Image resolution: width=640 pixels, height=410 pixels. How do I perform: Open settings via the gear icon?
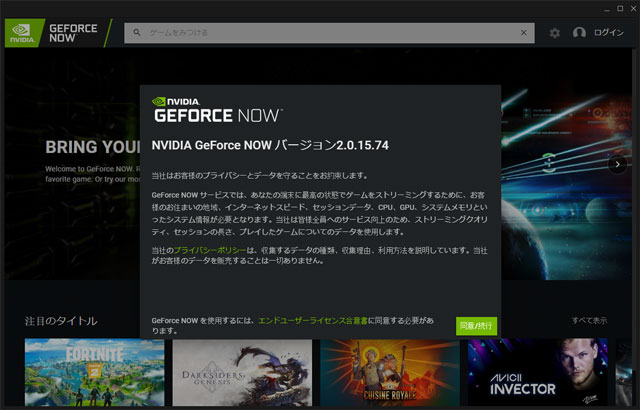click(554, 33)
